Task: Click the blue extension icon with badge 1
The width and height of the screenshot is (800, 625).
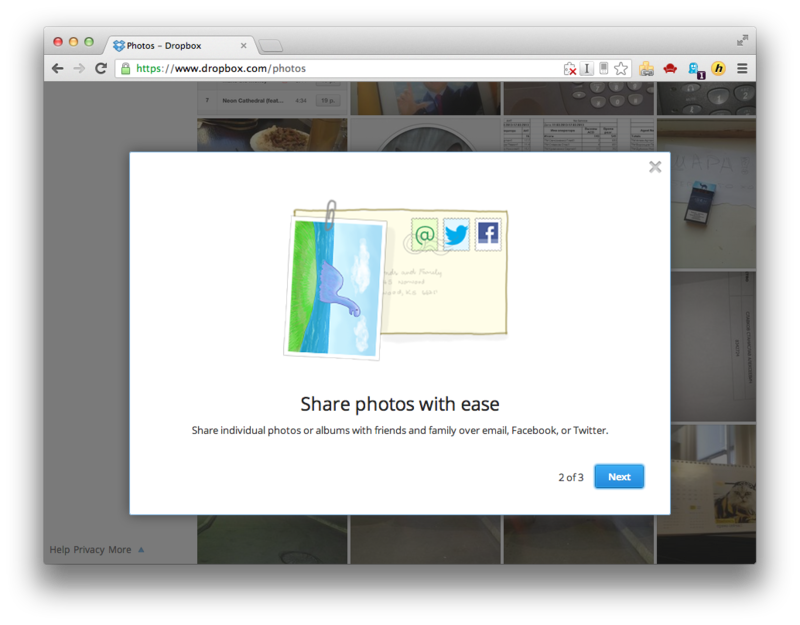Action: [695, 69]
